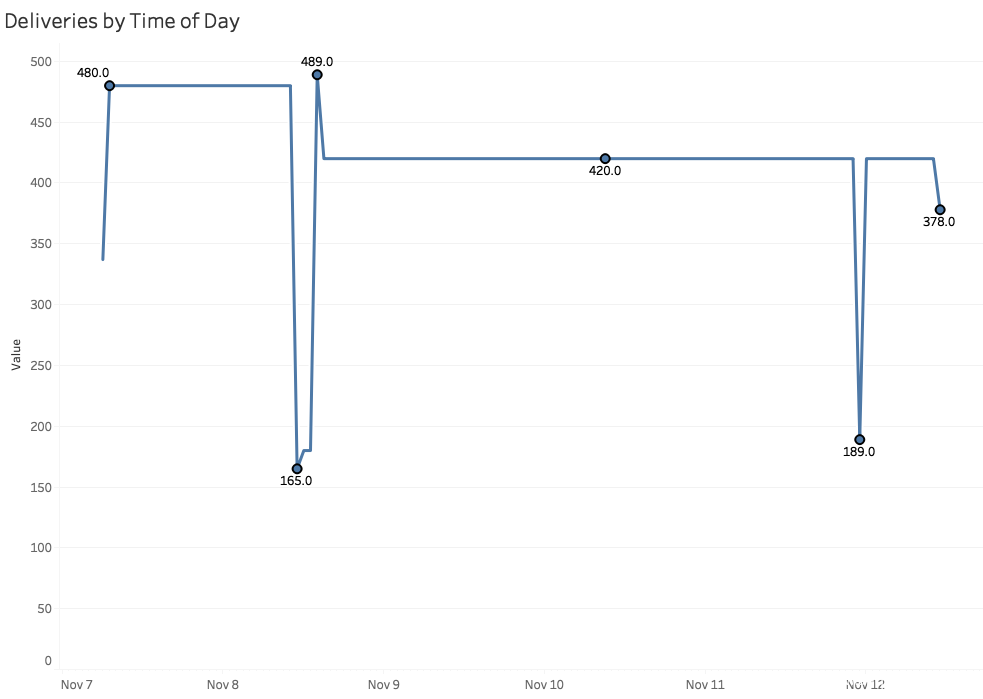Click the Nov 10 date label
Screen dimensions: 983x699
pos(544,685)
